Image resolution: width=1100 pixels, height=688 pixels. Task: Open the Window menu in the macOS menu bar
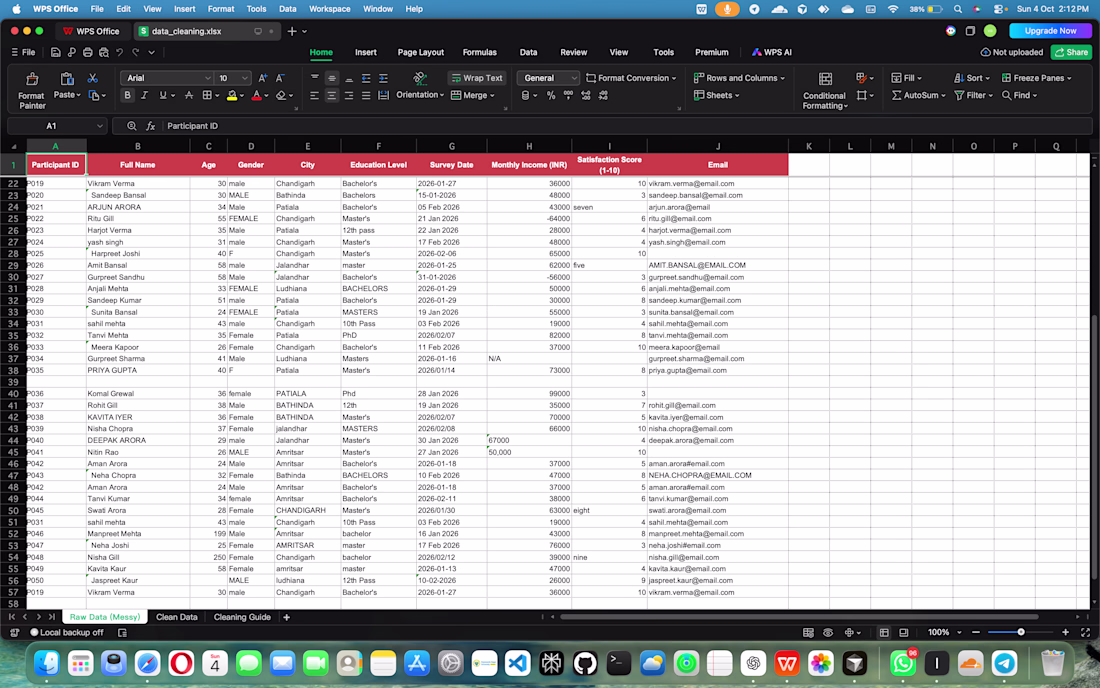377,9
